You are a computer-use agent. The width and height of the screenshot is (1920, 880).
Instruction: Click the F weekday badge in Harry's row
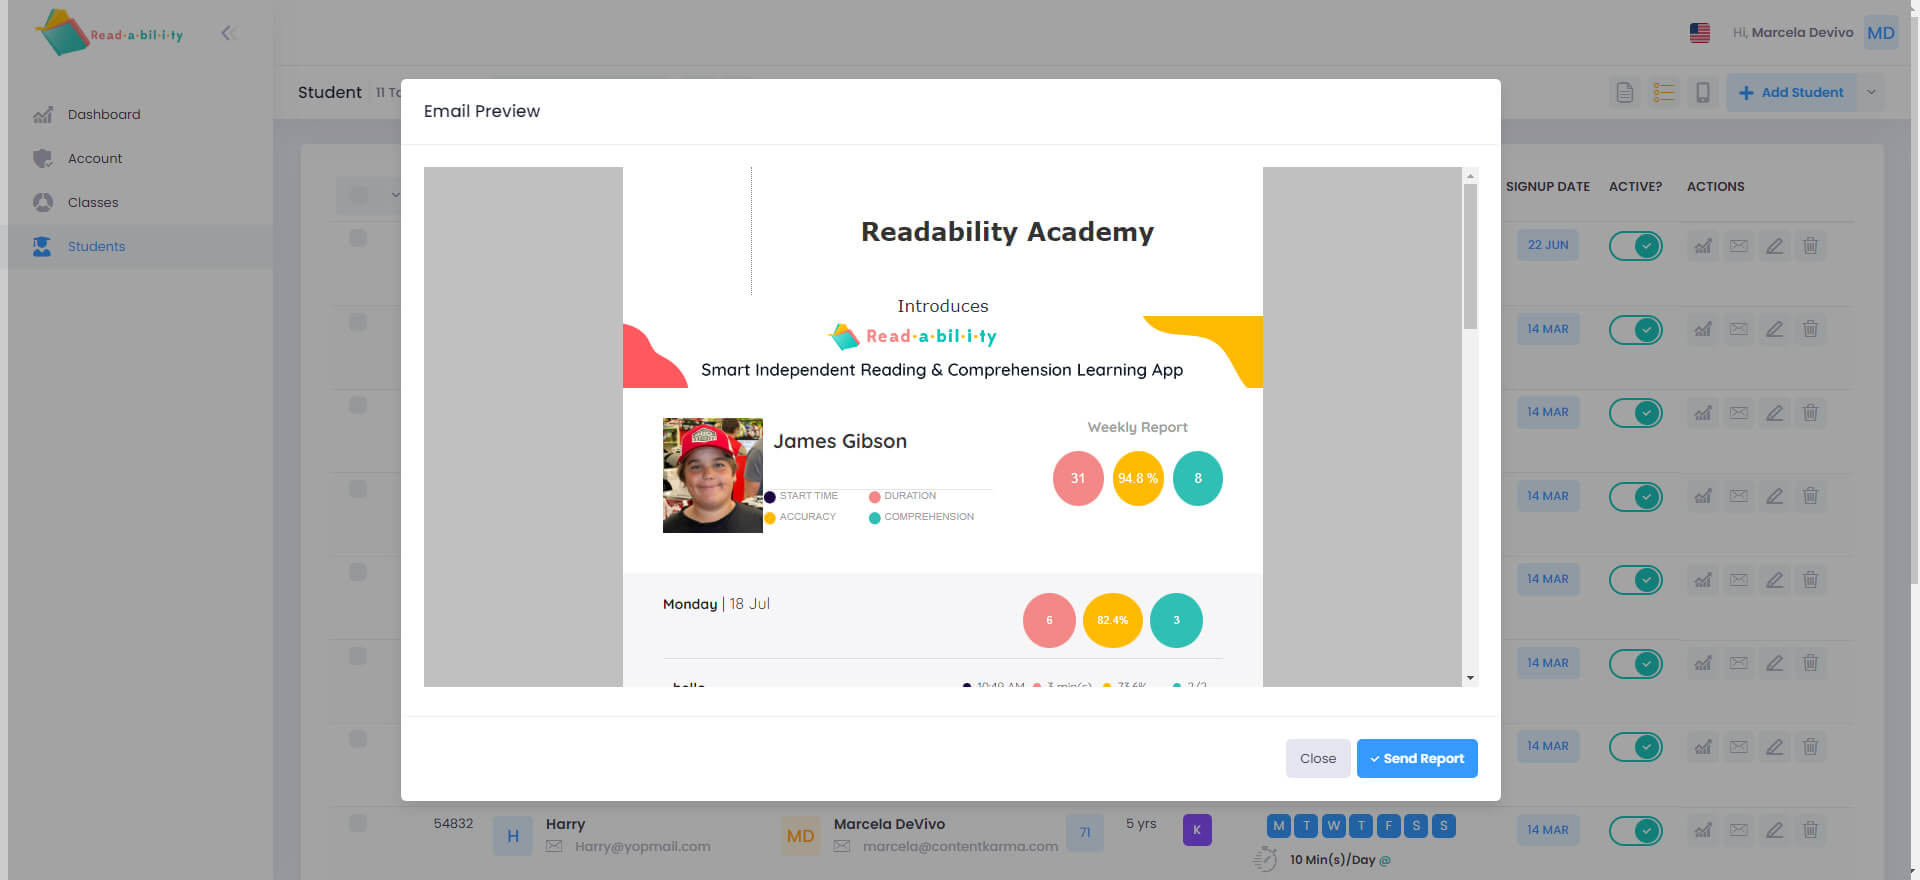pos(1388,826)
